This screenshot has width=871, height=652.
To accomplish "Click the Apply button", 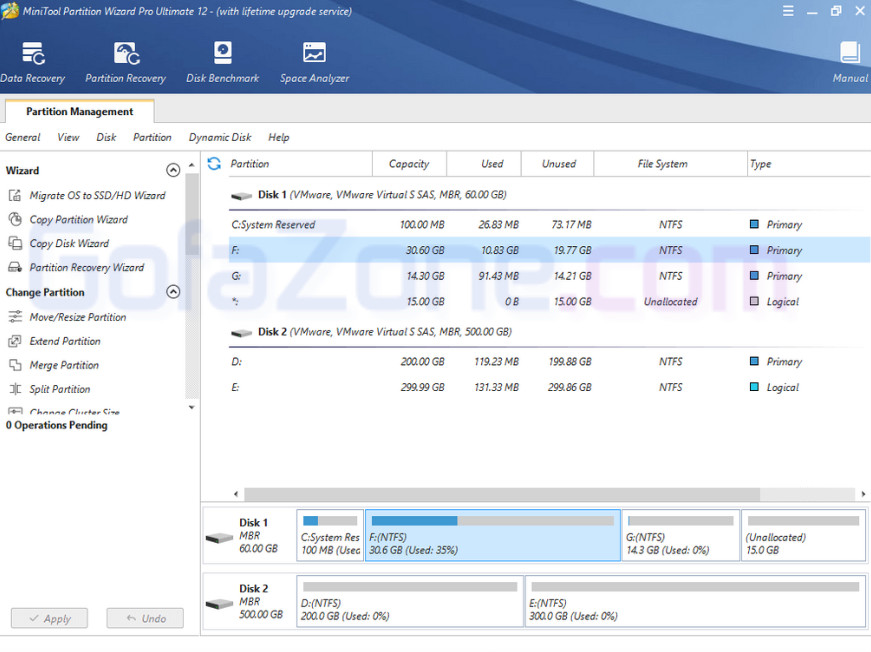I will click(48, 619).
